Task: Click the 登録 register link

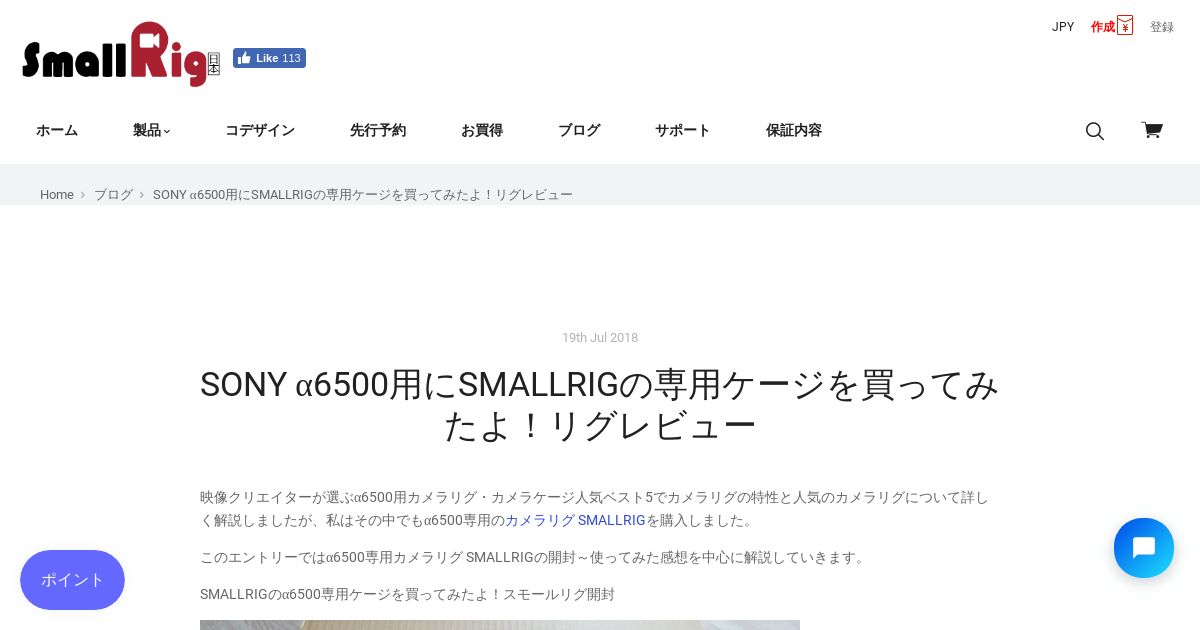Action: point(1162,27)
